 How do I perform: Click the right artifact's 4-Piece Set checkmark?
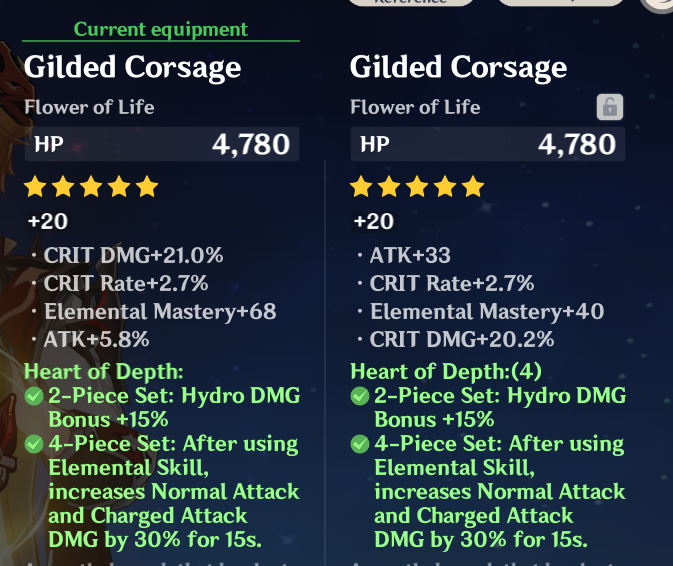[x=360, y=444]
